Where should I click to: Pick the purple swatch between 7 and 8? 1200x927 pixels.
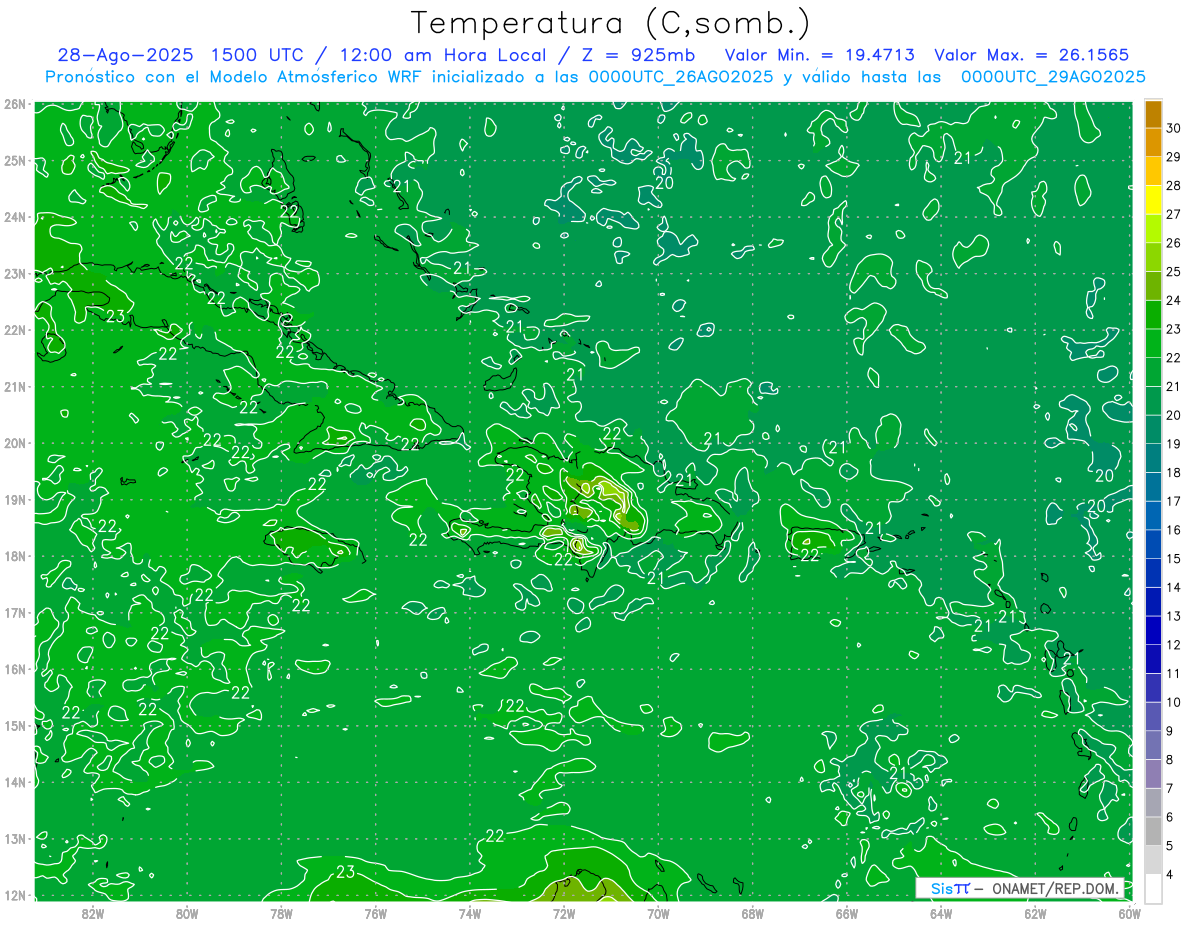[1153, 773]
